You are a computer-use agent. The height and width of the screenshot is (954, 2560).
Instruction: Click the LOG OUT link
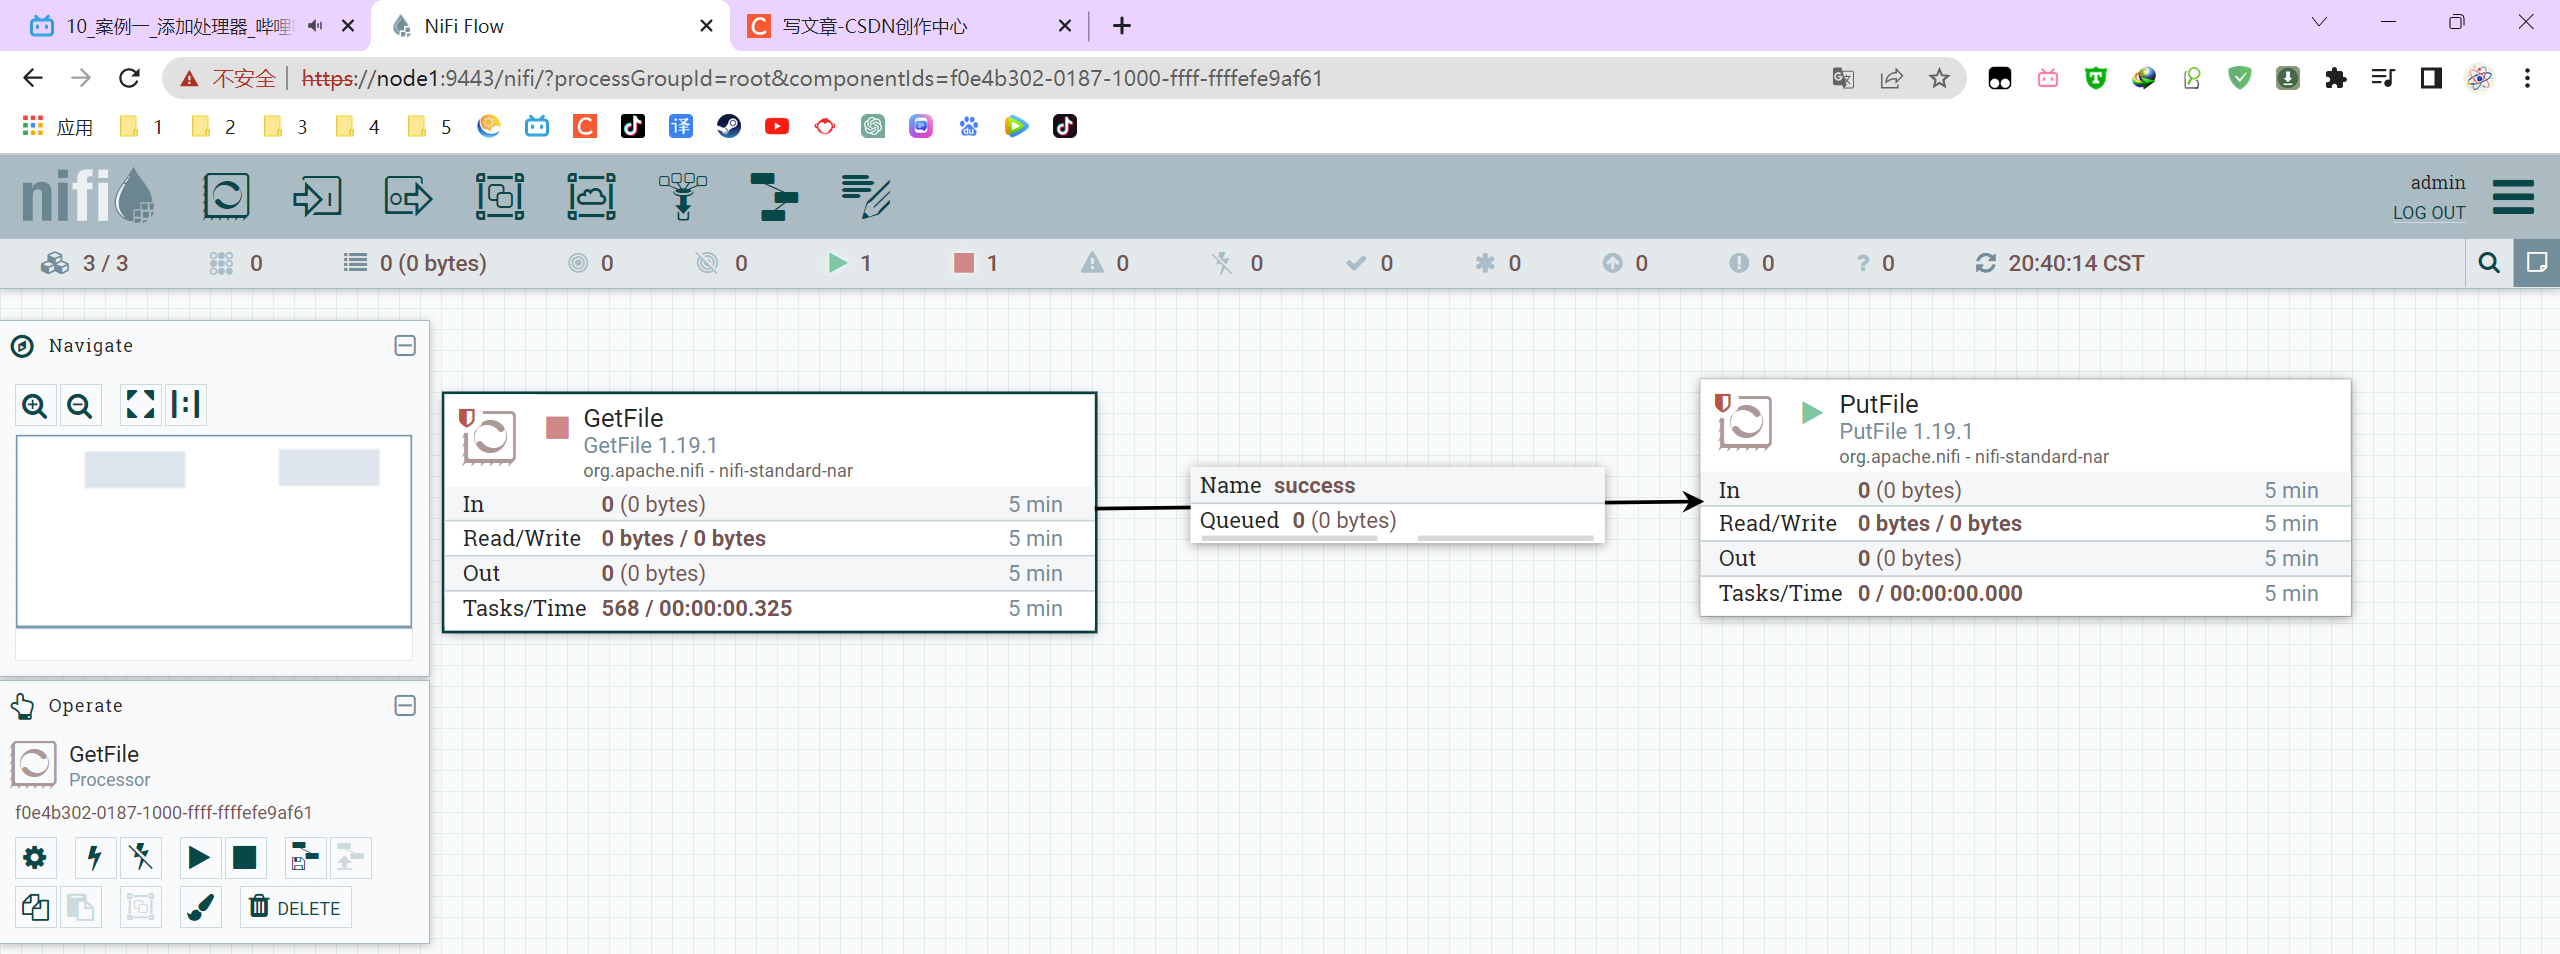tap(2428, 213)
